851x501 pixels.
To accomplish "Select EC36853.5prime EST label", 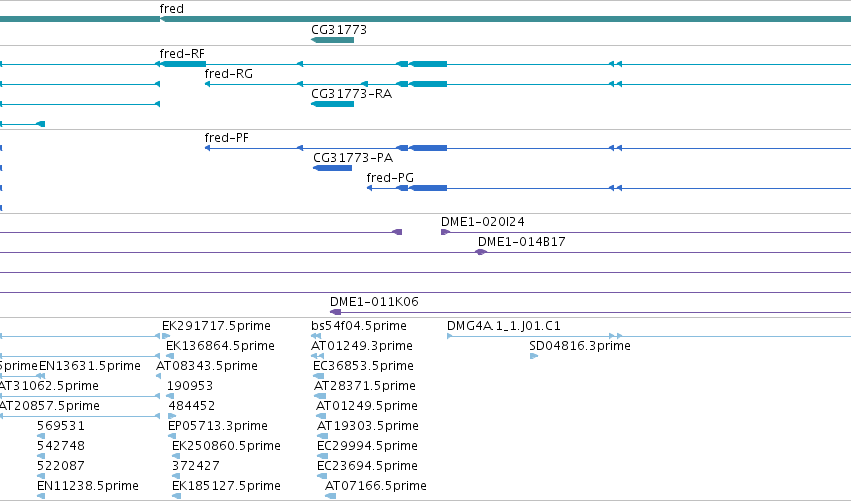I will coord(363,366).
